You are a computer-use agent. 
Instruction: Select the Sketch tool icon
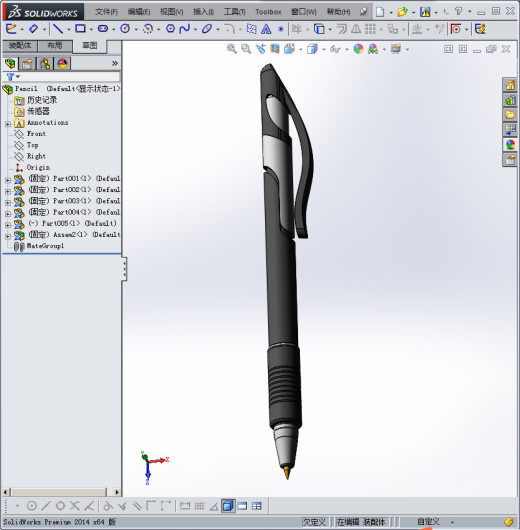[11, 29]
